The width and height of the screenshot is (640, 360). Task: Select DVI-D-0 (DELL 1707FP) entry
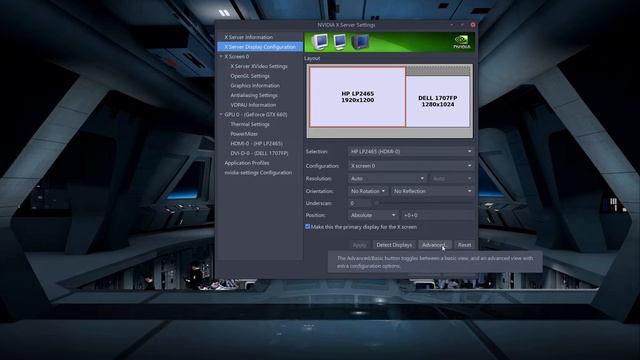[x=259, y=153]
